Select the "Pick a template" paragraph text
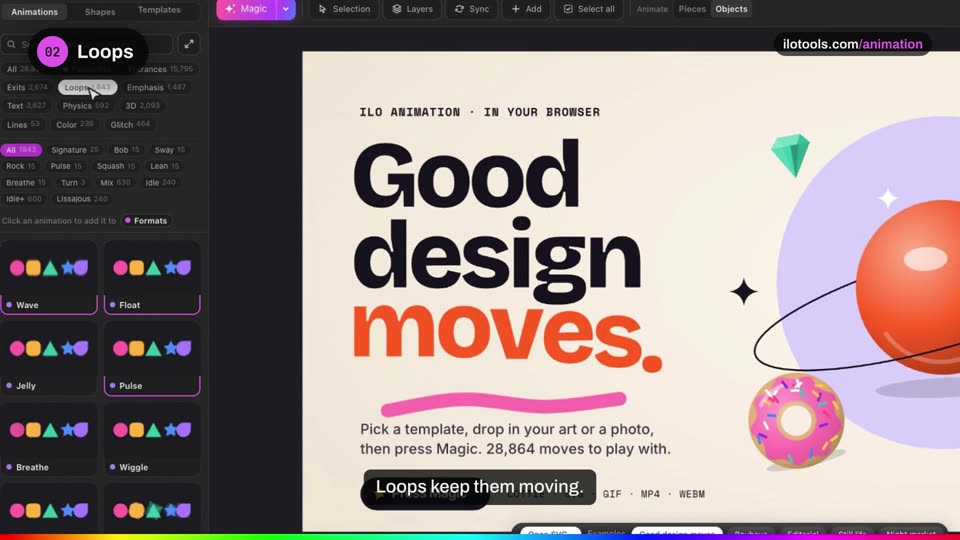Screen dimensions: 960x540 click(x=515, y=439)
